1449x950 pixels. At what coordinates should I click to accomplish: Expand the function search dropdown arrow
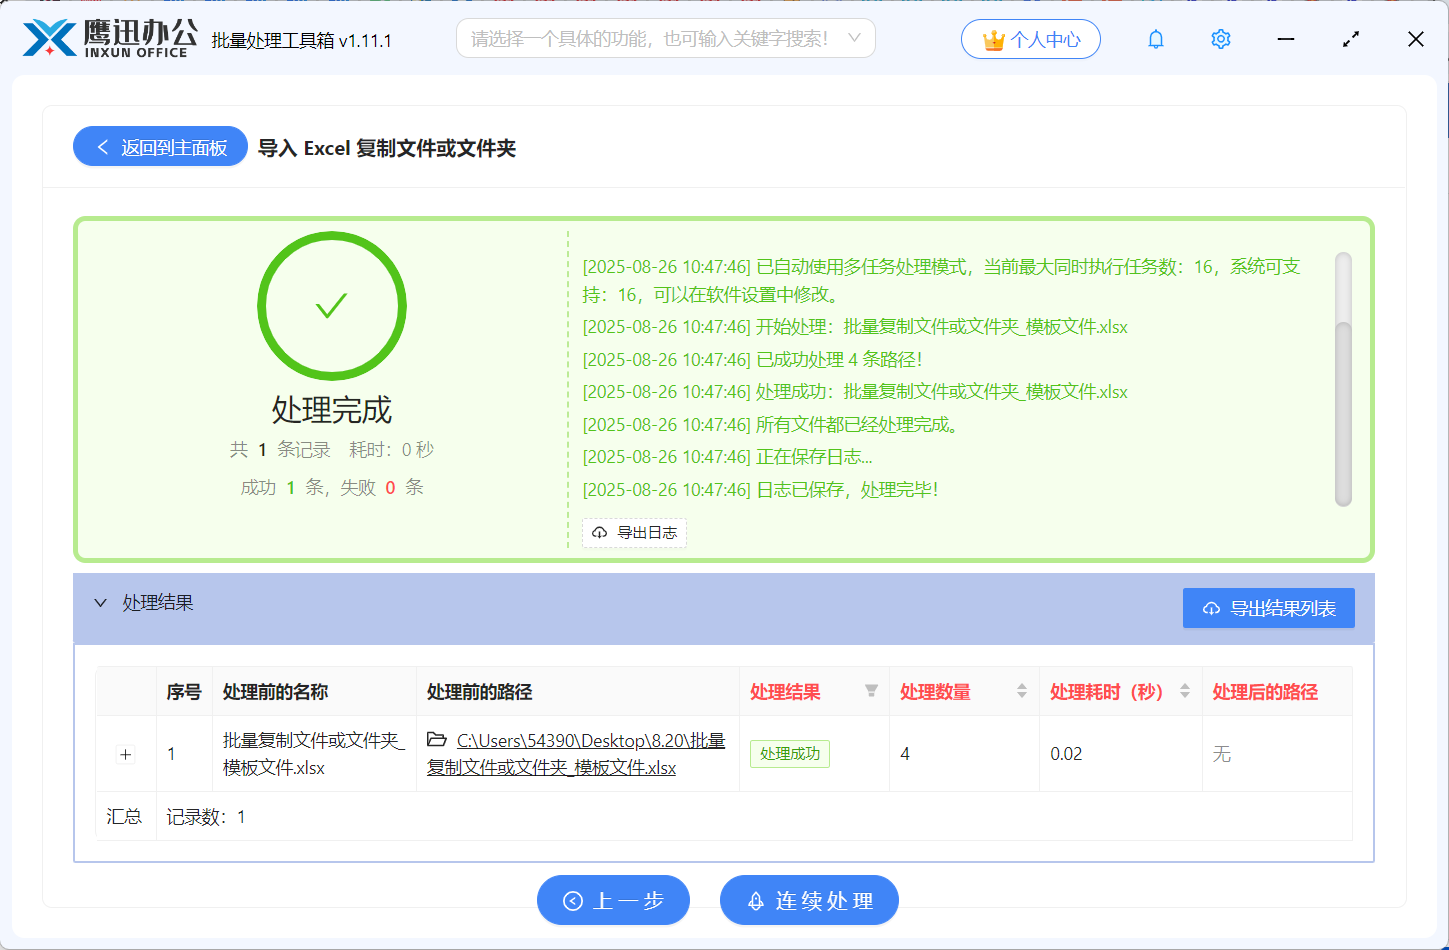point(854,38)
